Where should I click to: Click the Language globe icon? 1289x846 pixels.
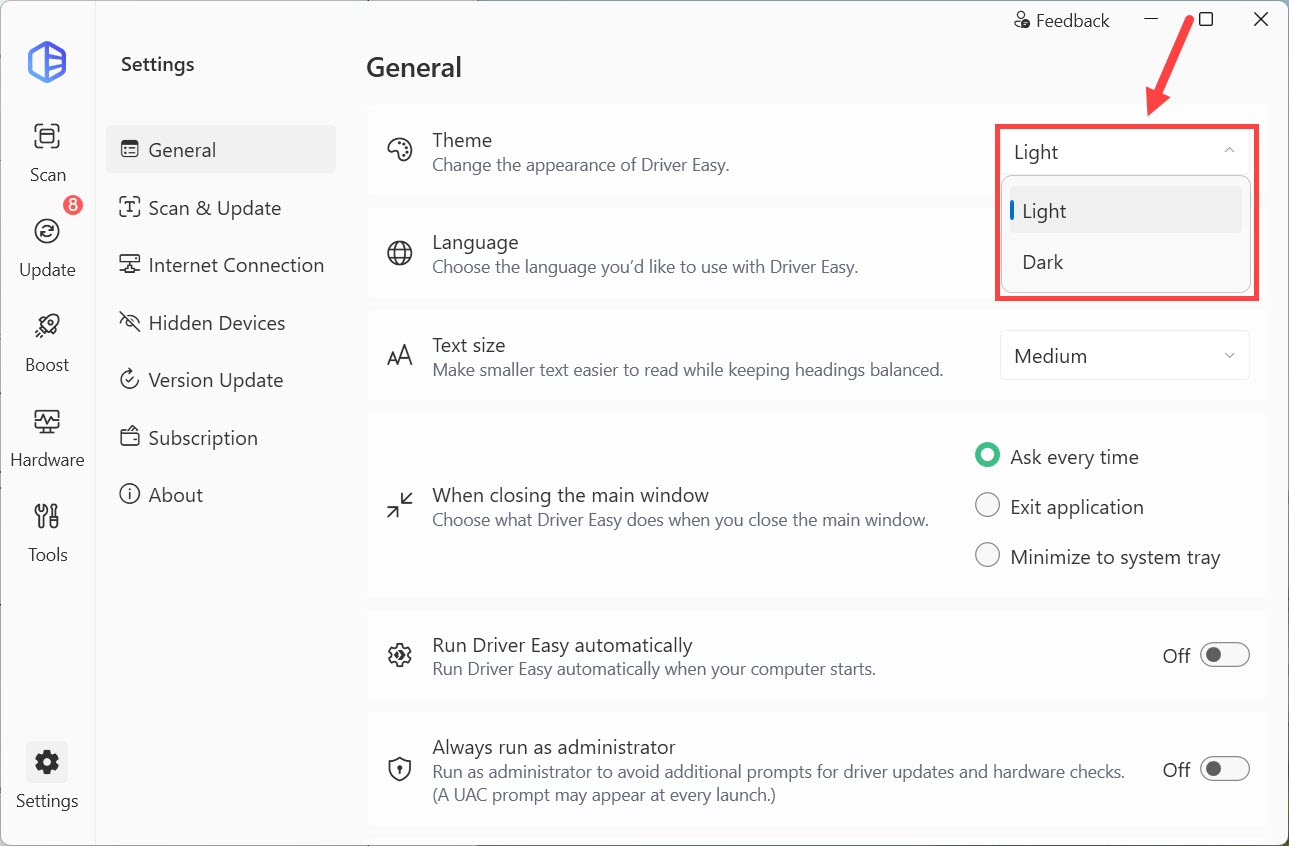point(399,254)
